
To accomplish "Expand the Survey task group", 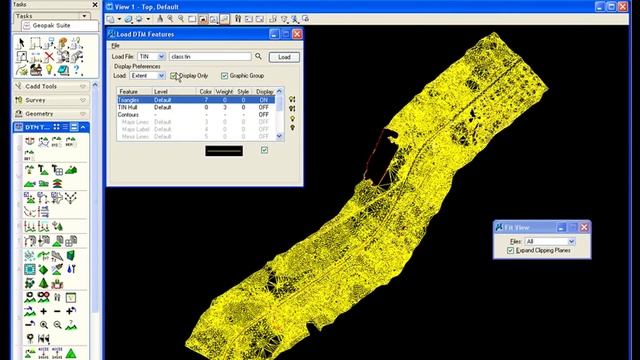I will (x=83, y=100).
